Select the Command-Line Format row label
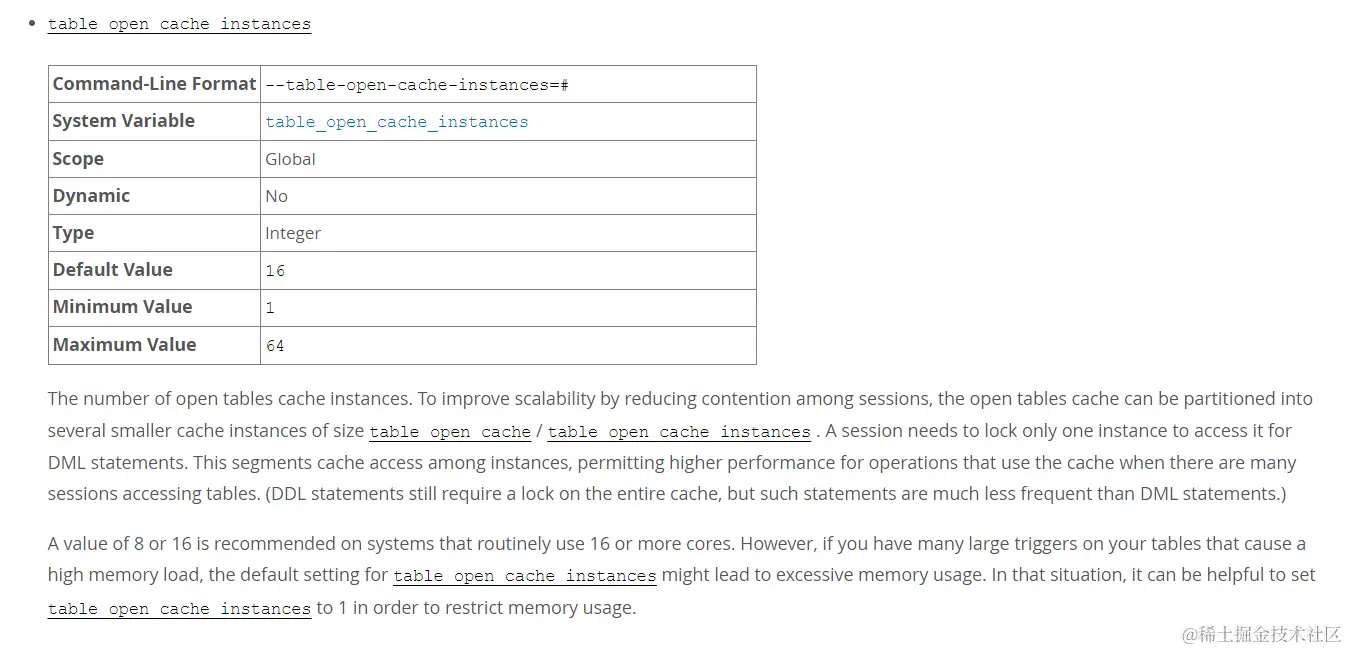This screenshot has width=1348, height=651. click(155, 84)
